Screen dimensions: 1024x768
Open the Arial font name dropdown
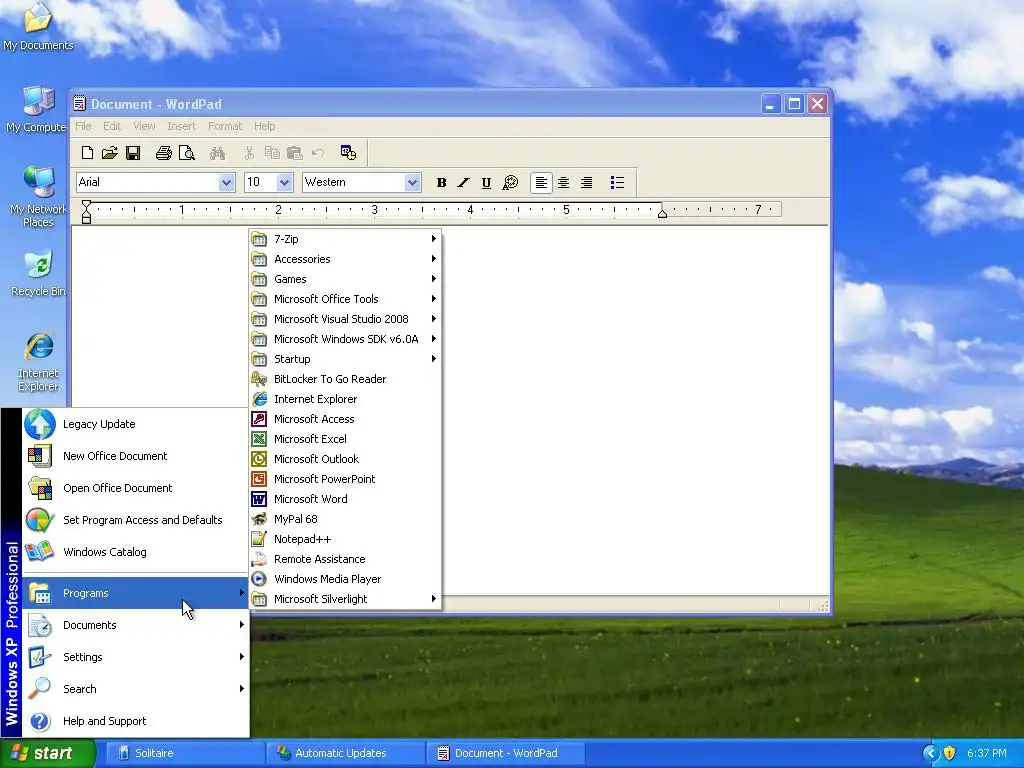point(226,182)
